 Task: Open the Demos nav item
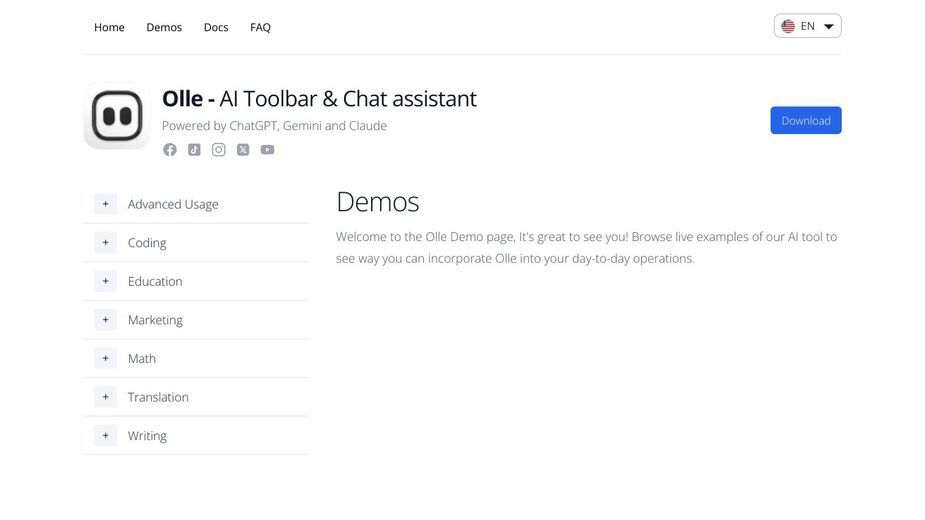click(164, 27)
